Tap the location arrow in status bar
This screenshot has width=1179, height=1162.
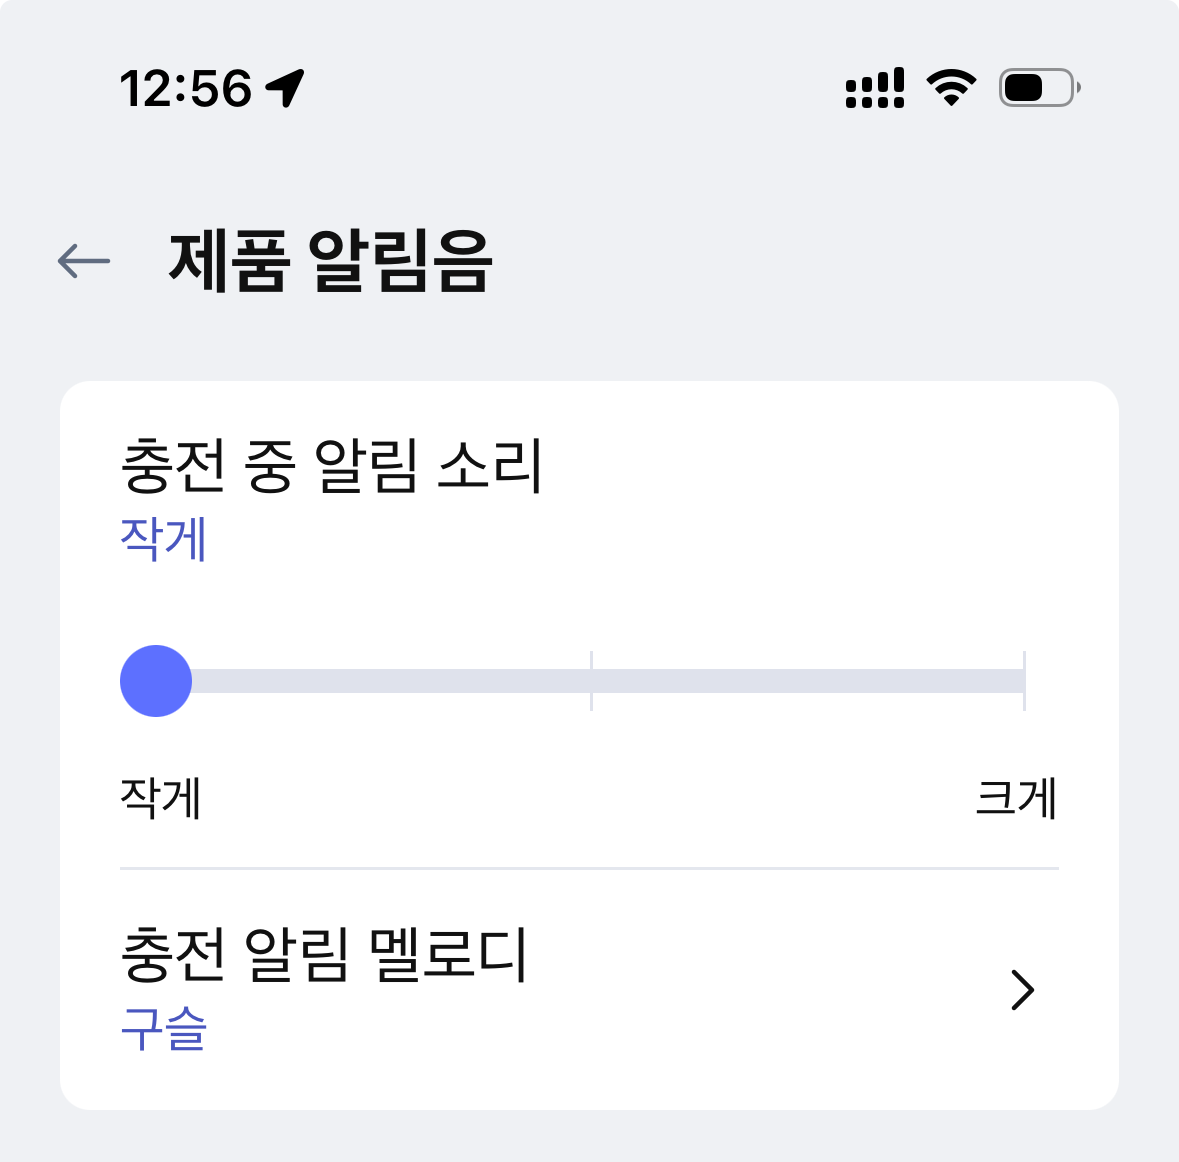285,88
